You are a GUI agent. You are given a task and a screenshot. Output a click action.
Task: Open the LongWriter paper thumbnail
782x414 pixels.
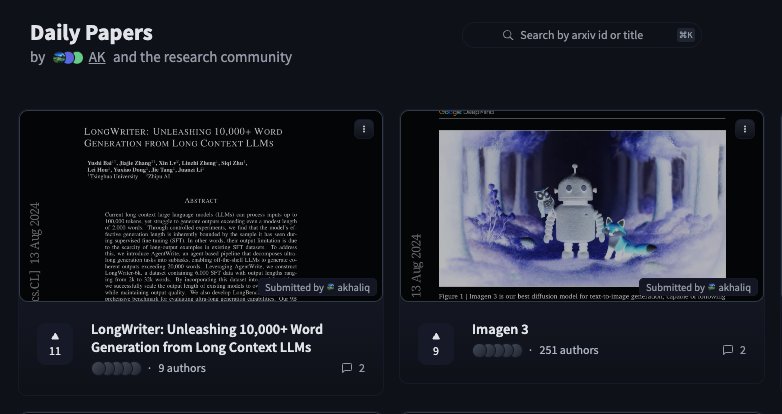(201, 206)
